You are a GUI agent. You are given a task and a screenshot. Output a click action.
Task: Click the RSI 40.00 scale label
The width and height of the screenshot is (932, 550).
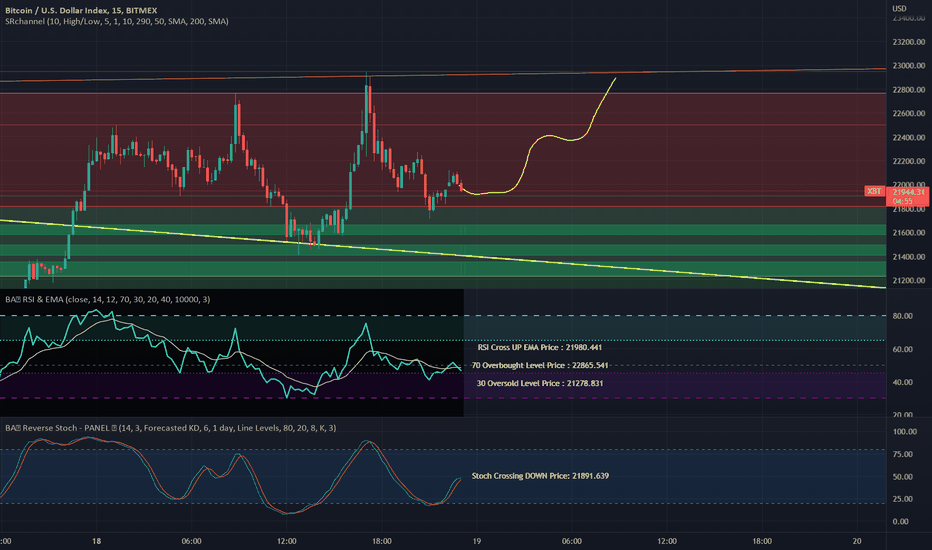(x=902, y=382)
